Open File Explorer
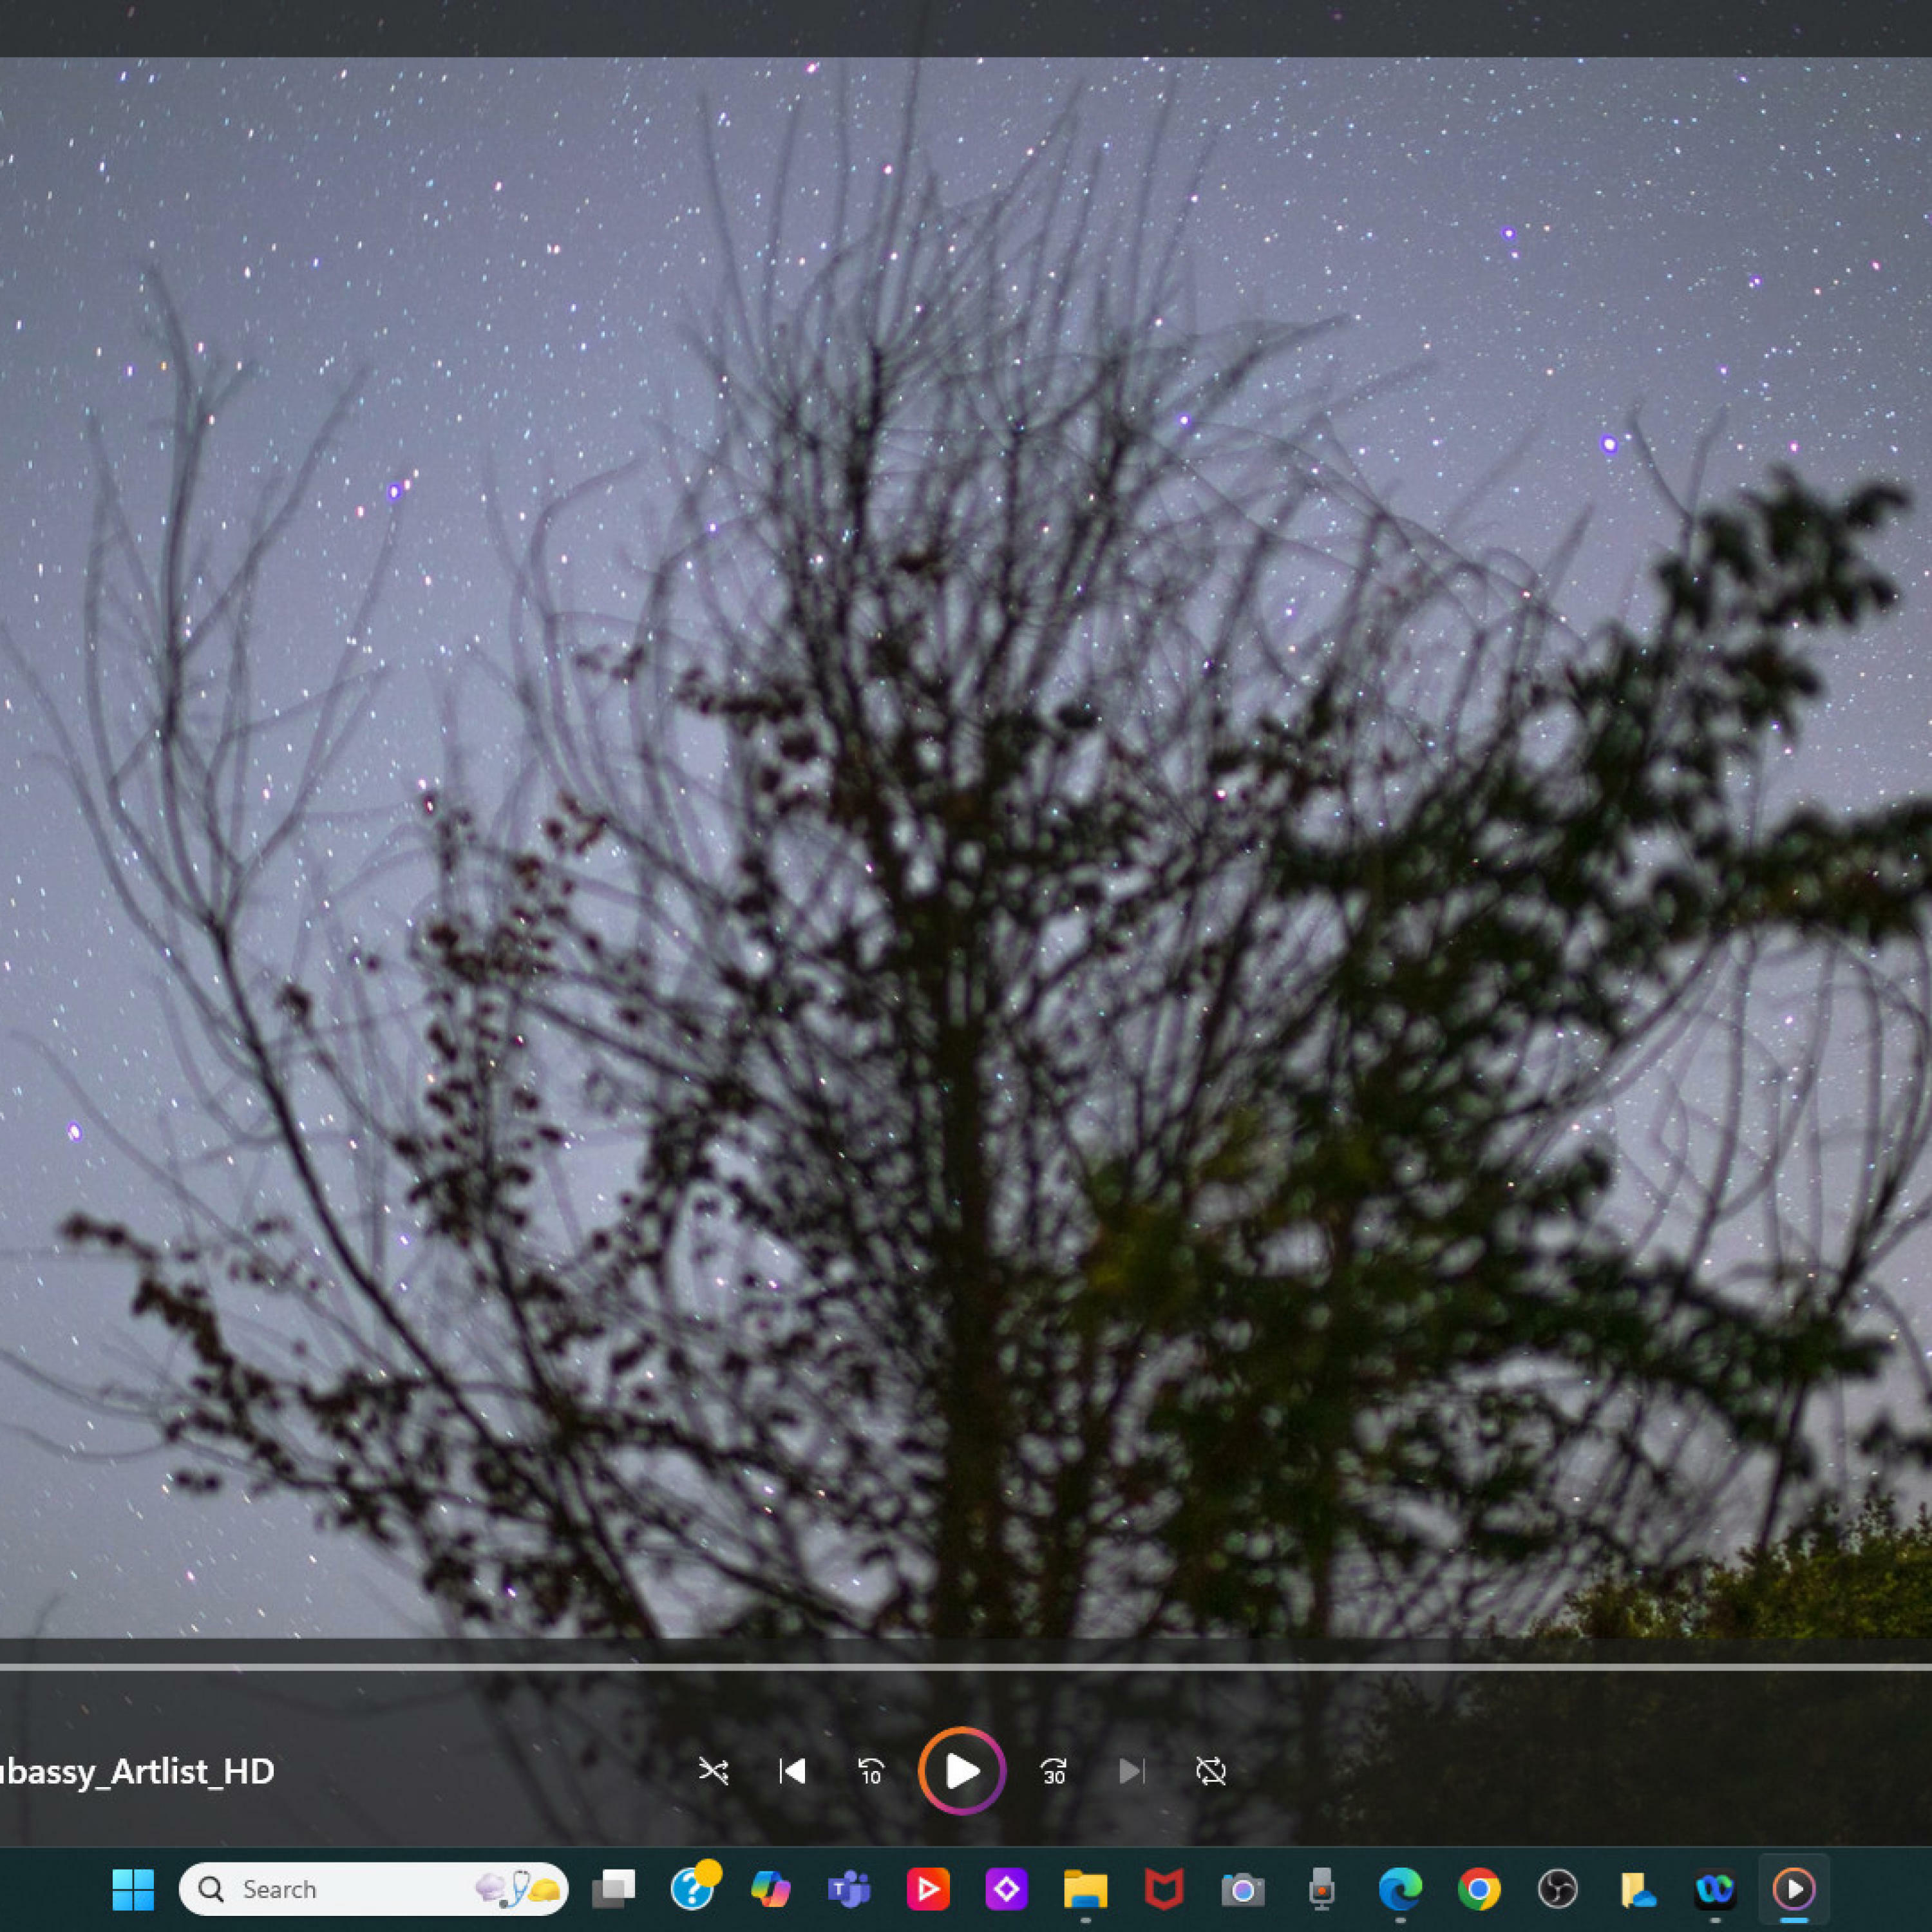1932x1932 pixels. [x=1085, y=1889]
